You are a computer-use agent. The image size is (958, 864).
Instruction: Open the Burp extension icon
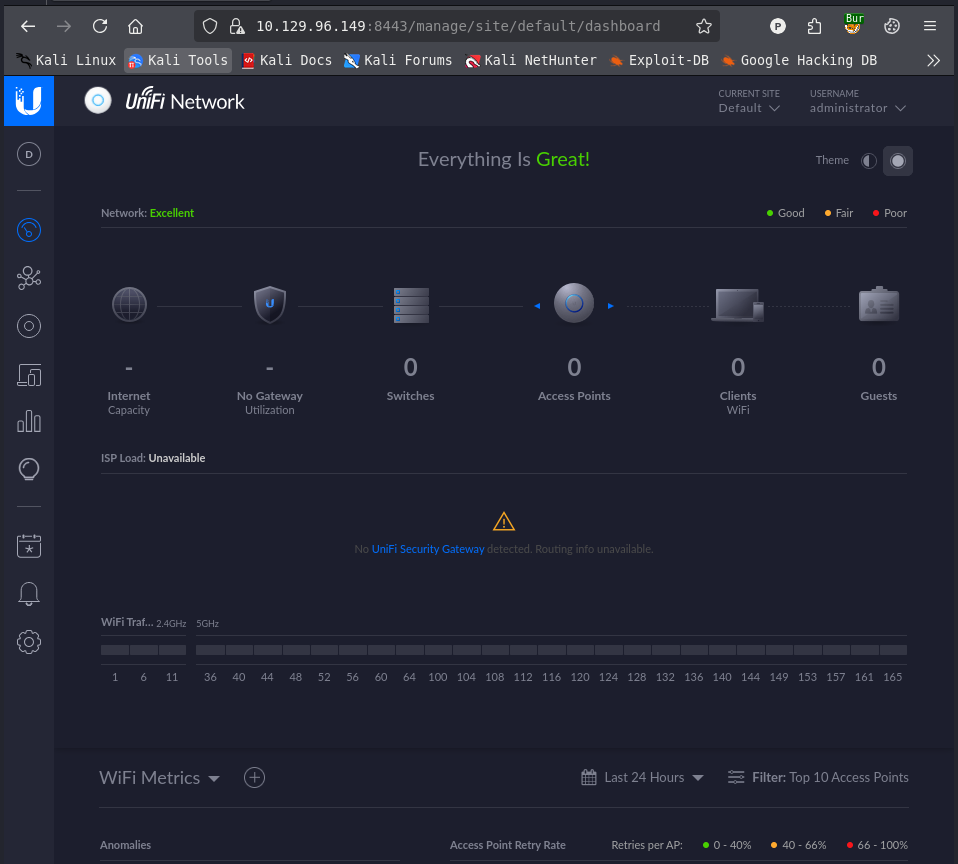pos(854,24)
